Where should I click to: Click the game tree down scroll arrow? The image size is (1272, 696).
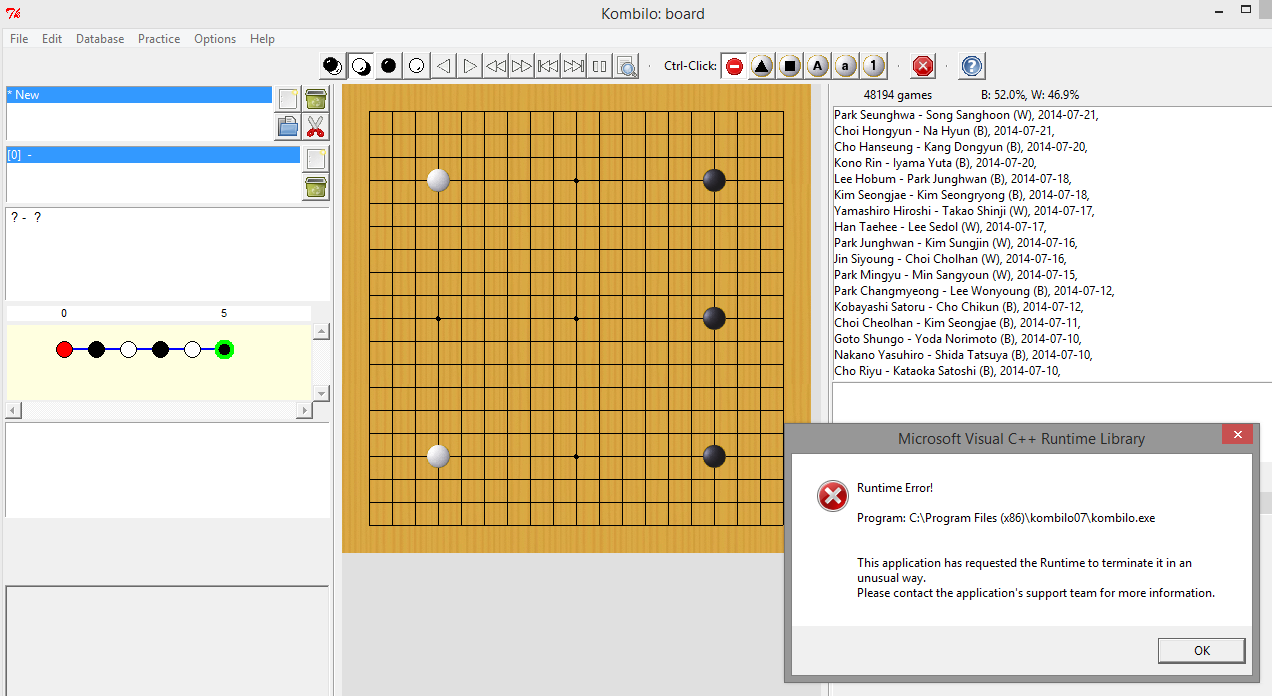pyautogui.click(x=321, y=393)
